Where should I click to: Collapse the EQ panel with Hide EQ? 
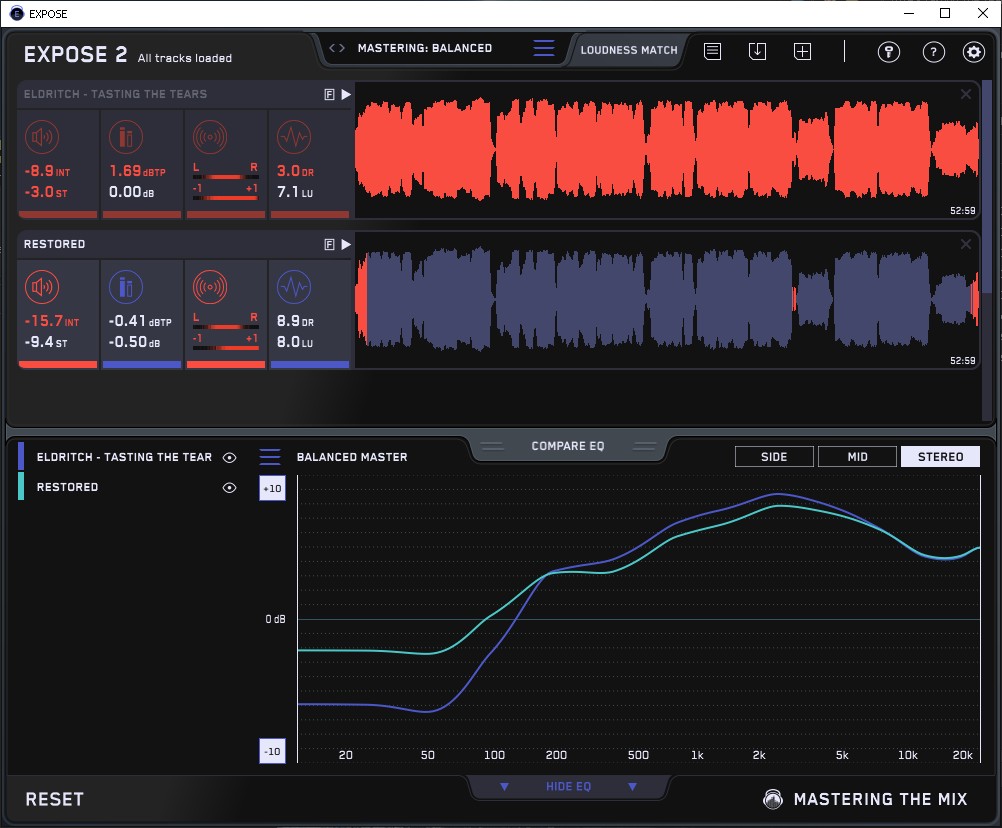click(568, 787)
